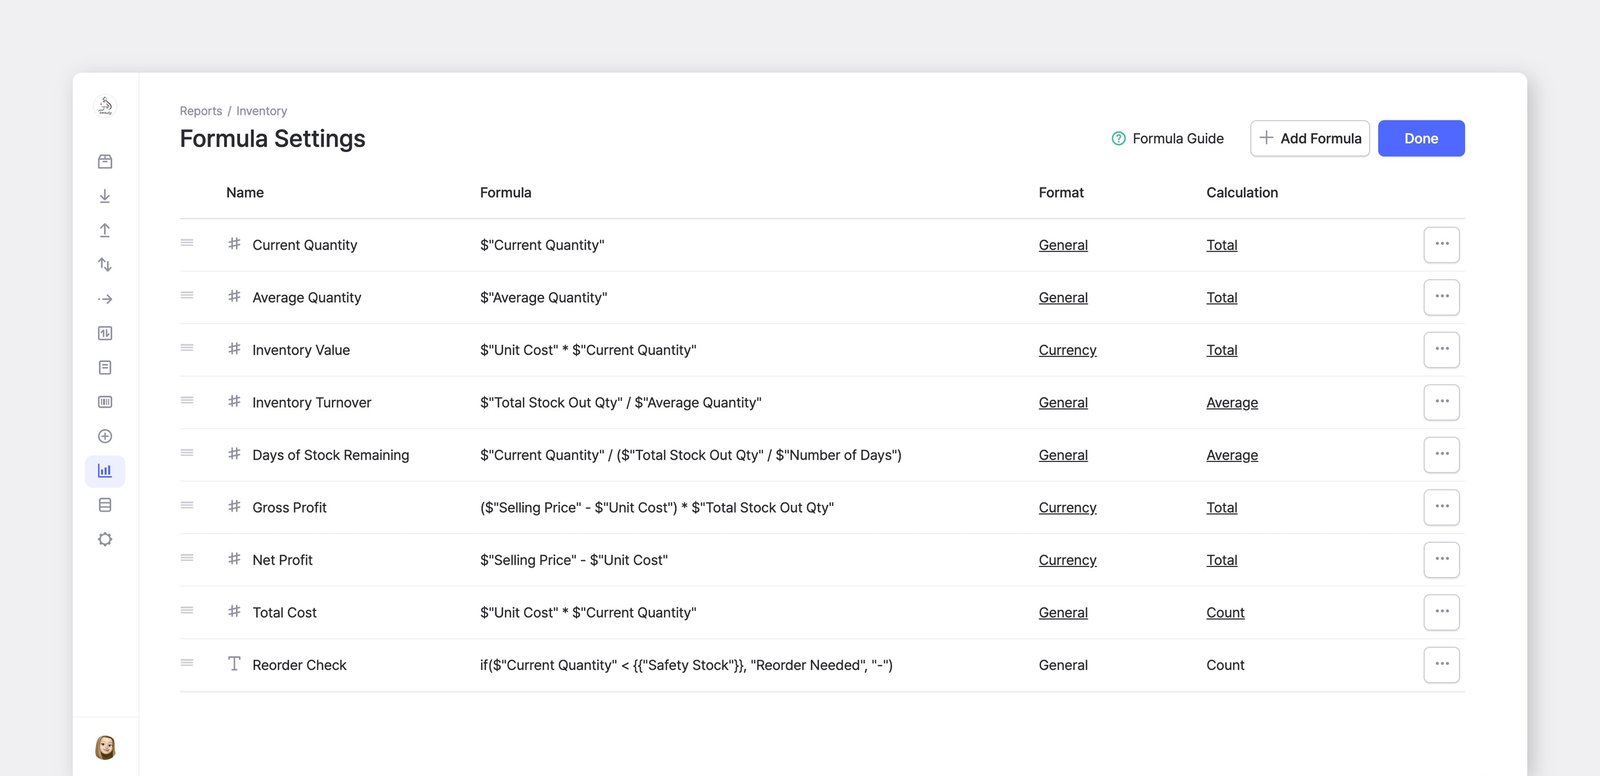Open the stock-out upload arrow icon in sidebar

pos(105,230)
